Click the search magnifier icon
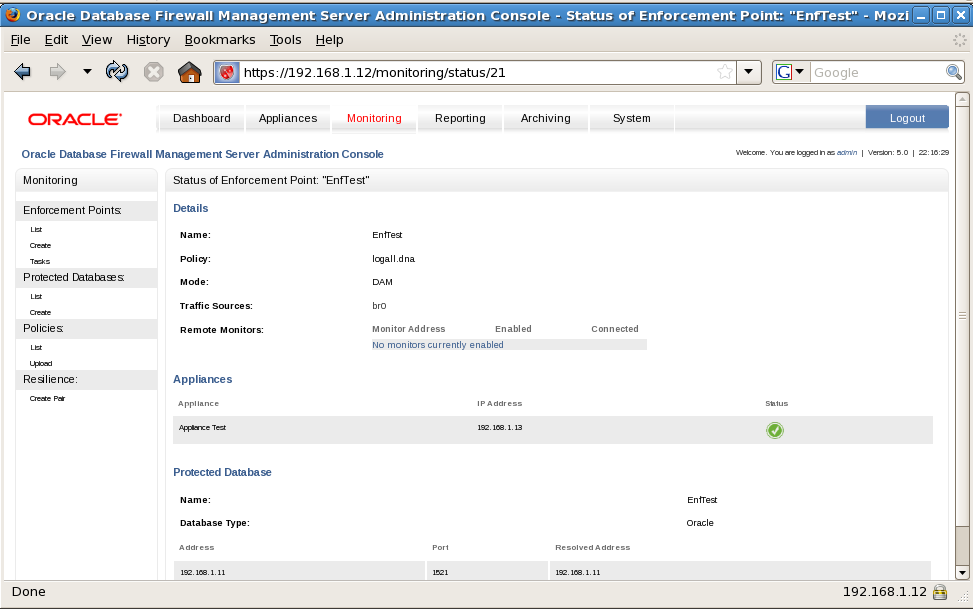 tap(954, 72)
